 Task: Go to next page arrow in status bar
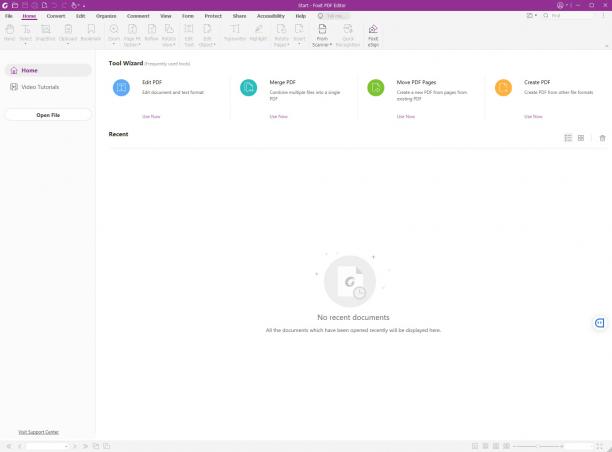tap(75, 446)
